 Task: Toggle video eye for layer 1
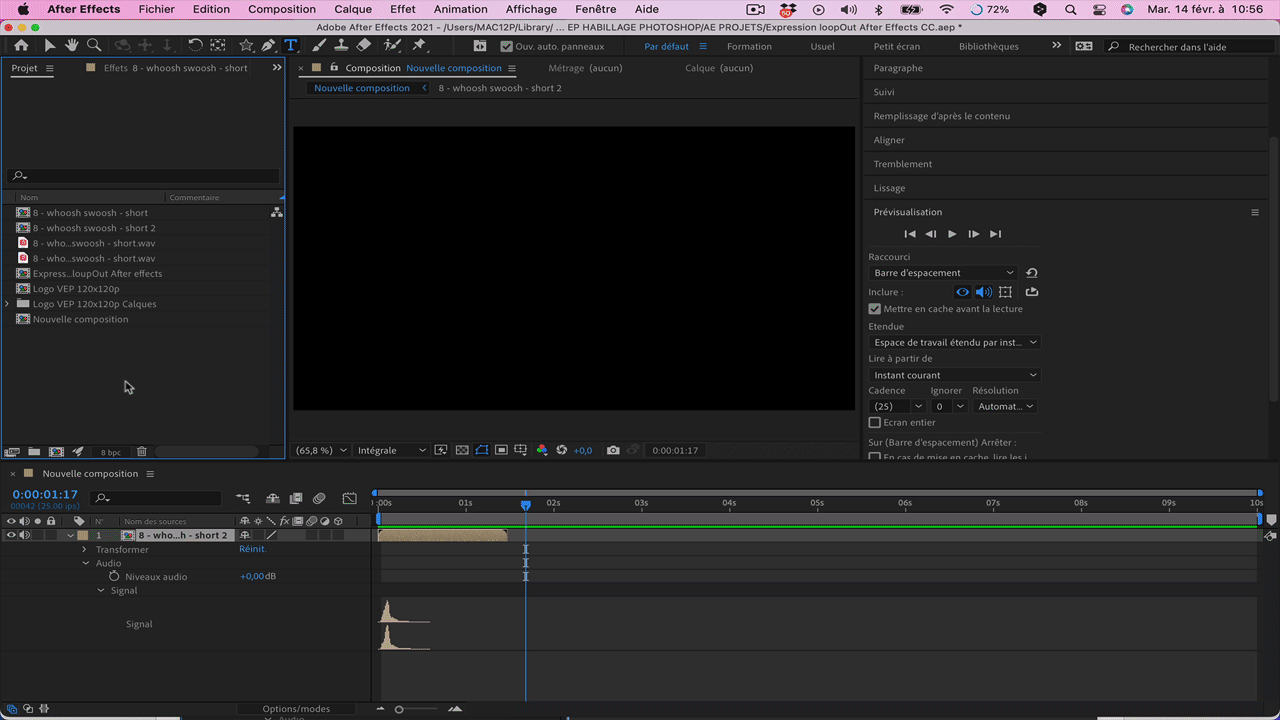coord(11,535)
